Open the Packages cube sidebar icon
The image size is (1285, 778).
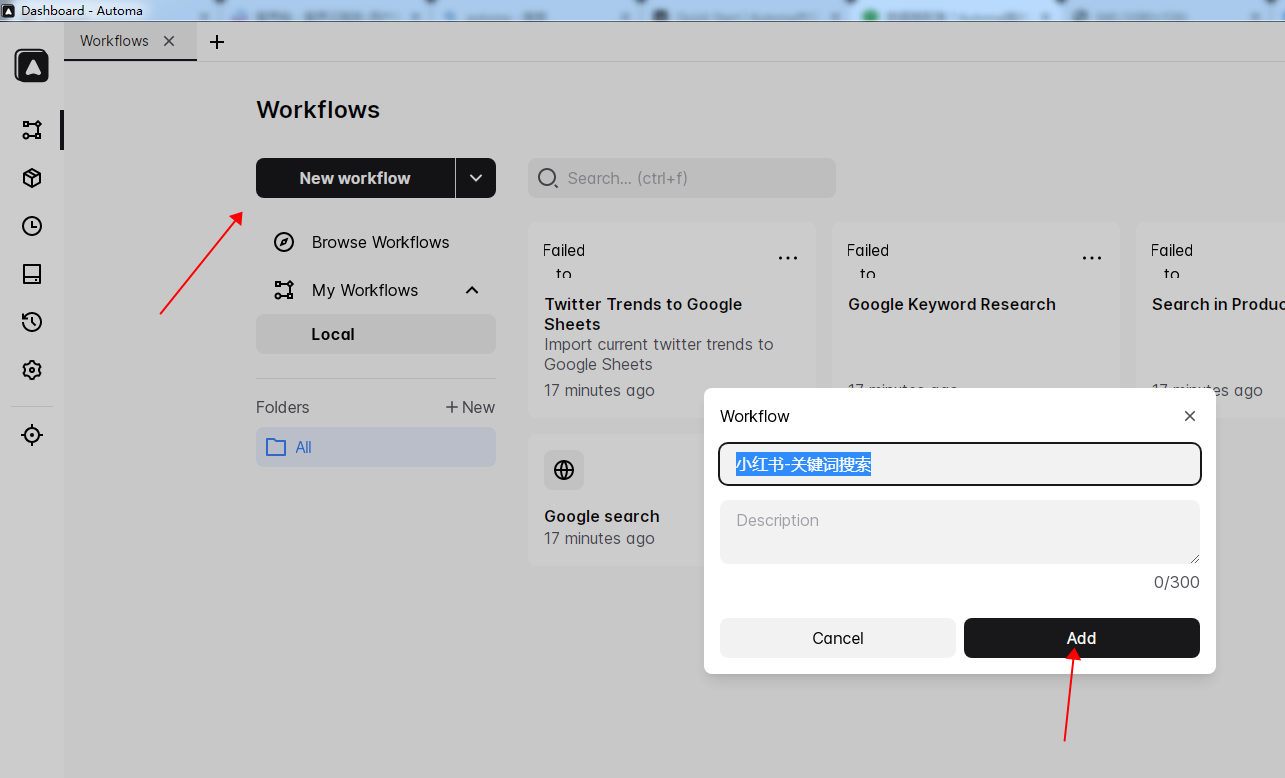pyautogui.click(x=32, y=178)
